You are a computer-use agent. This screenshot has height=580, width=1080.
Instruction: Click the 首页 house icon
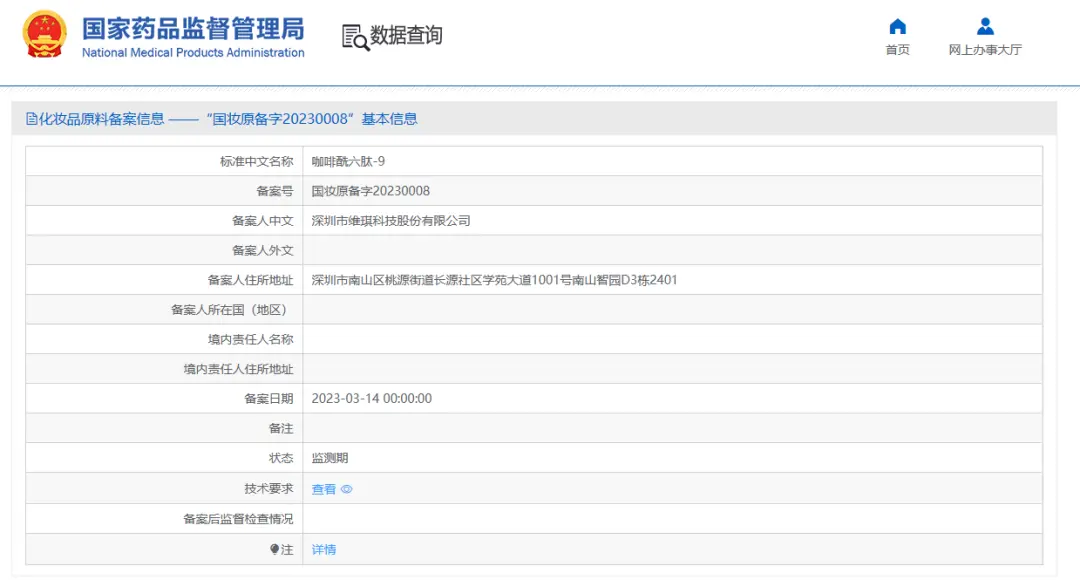pos(897,27)
